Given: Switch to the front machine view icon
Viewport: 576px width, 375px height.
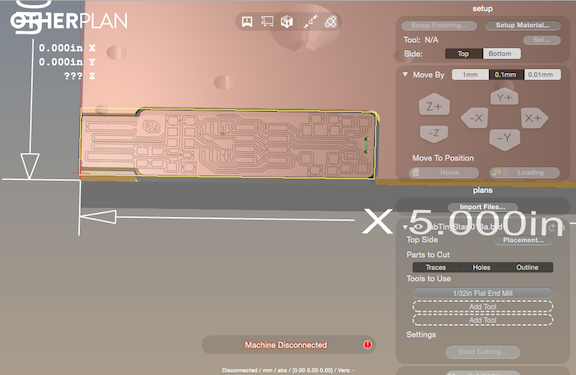Looking at the screenshot, I should click(247, 22).
